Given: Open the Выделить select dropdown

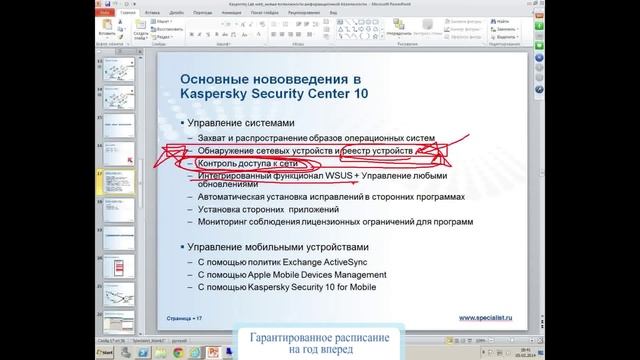Looking at the screenshot, I should (504, 37).
